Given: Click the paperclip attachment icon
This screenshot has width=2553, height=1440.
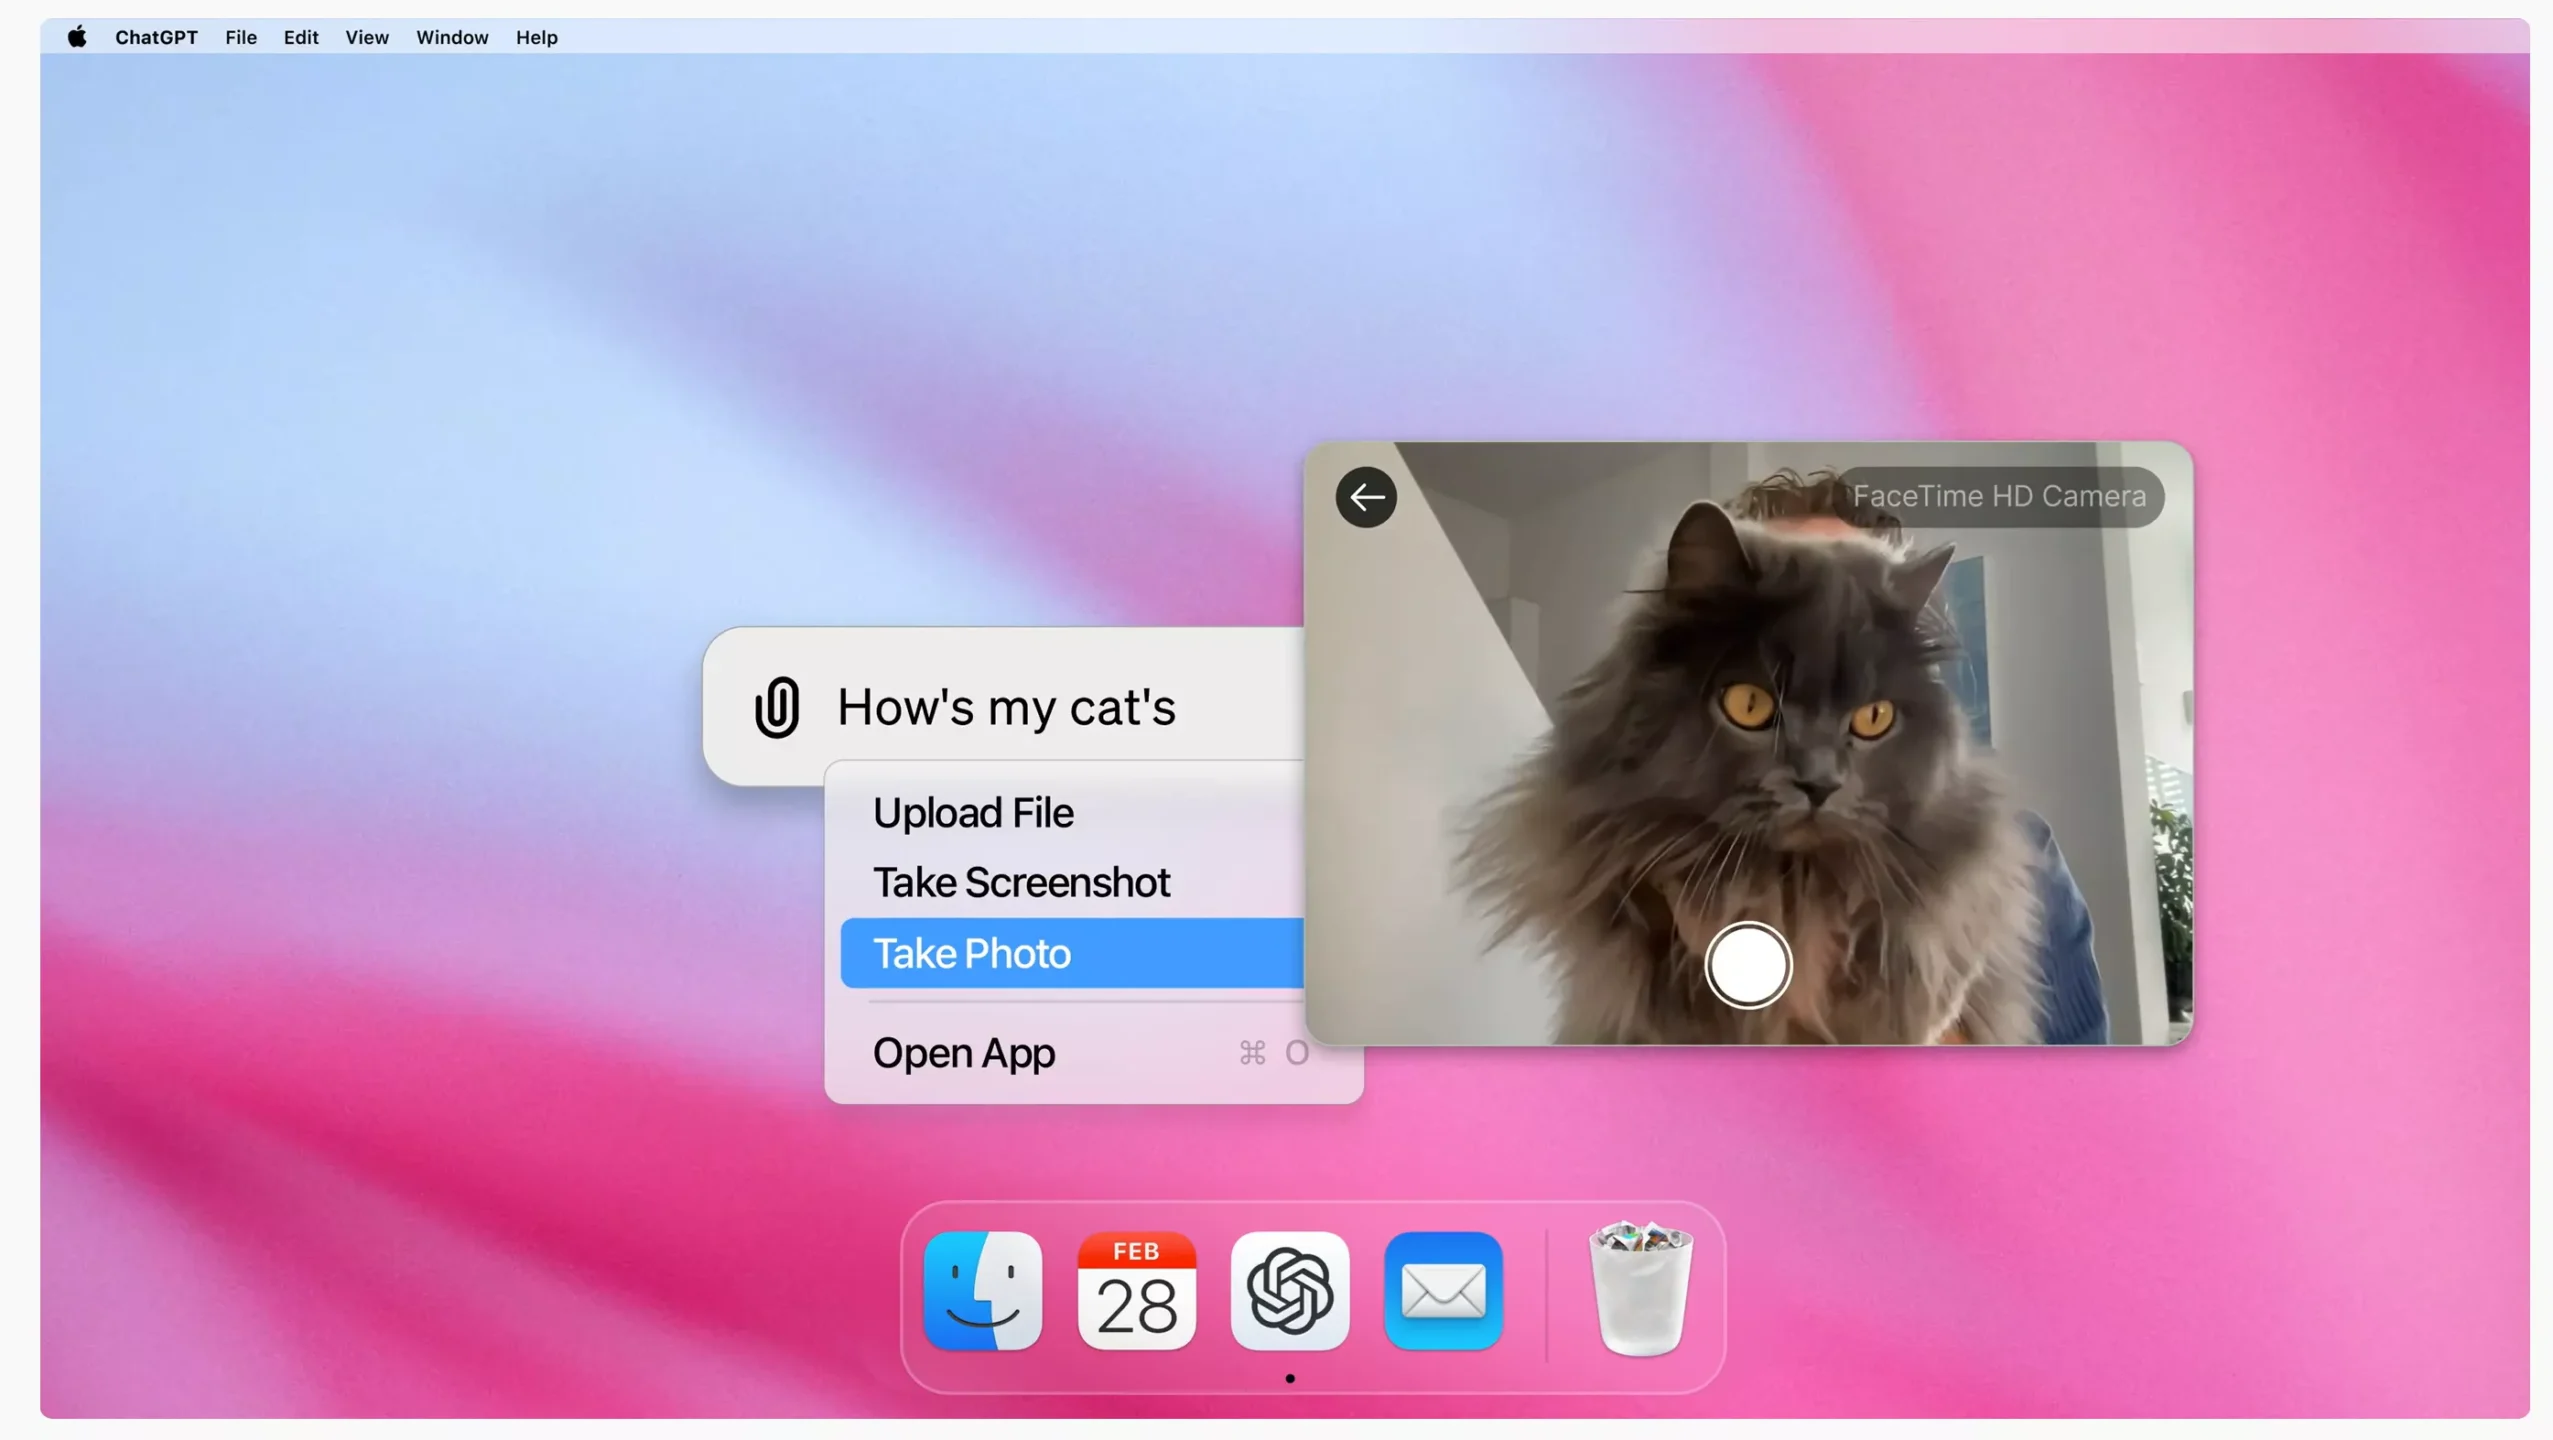Looking at the screenshot, I should pos(776,707).
